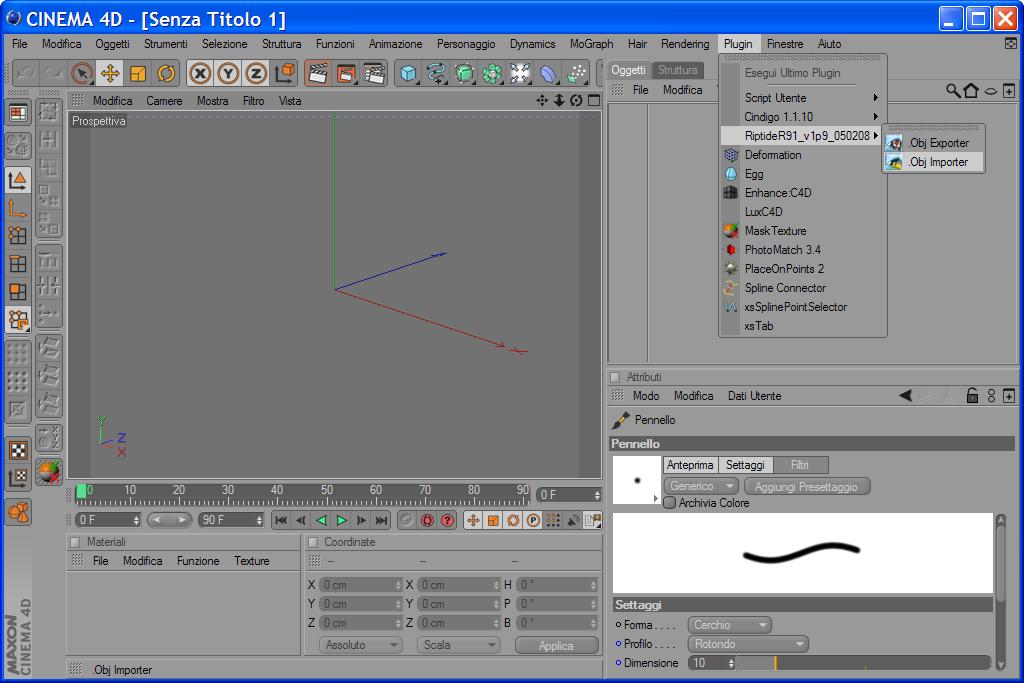1024x683 pixels.
Task: Click the 90 F end frame field
Action: click(231, 520)
